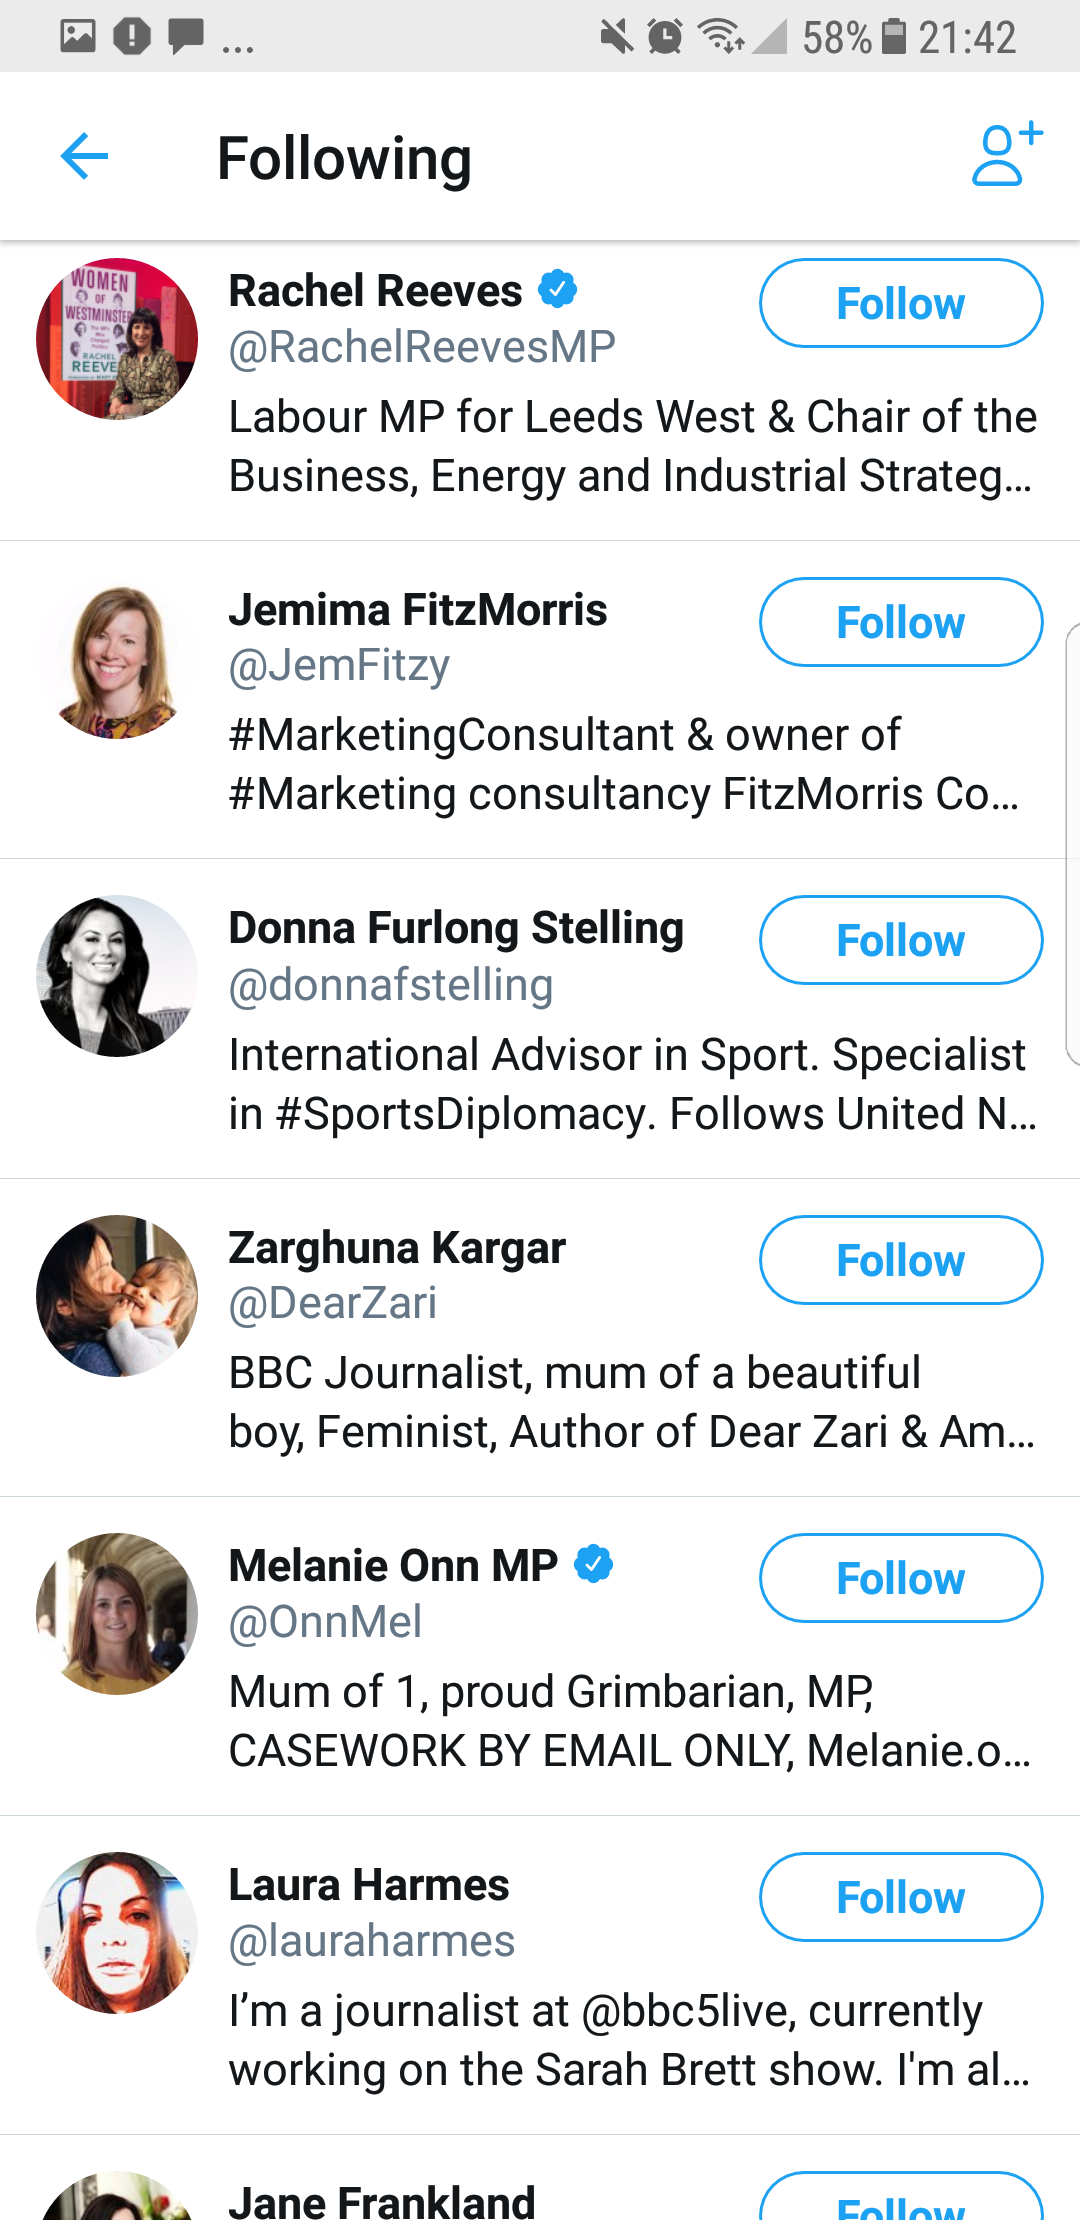Follow Zarghuna Kargar
1080x2220 pixels.
(x=900, y=1260)
